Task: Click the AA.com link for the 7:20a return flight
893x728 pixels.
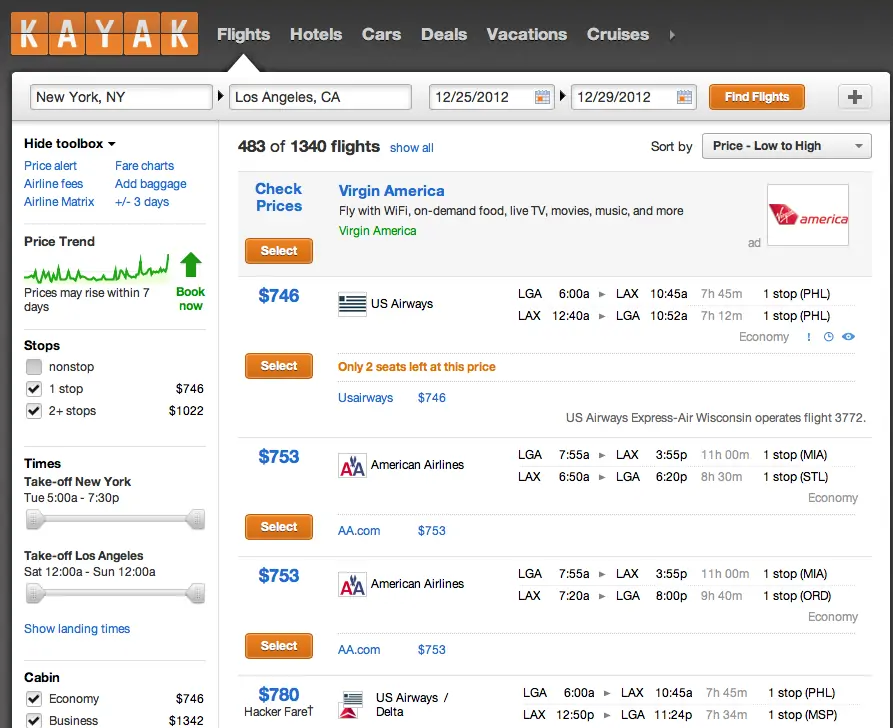Action: pos(359,650)
